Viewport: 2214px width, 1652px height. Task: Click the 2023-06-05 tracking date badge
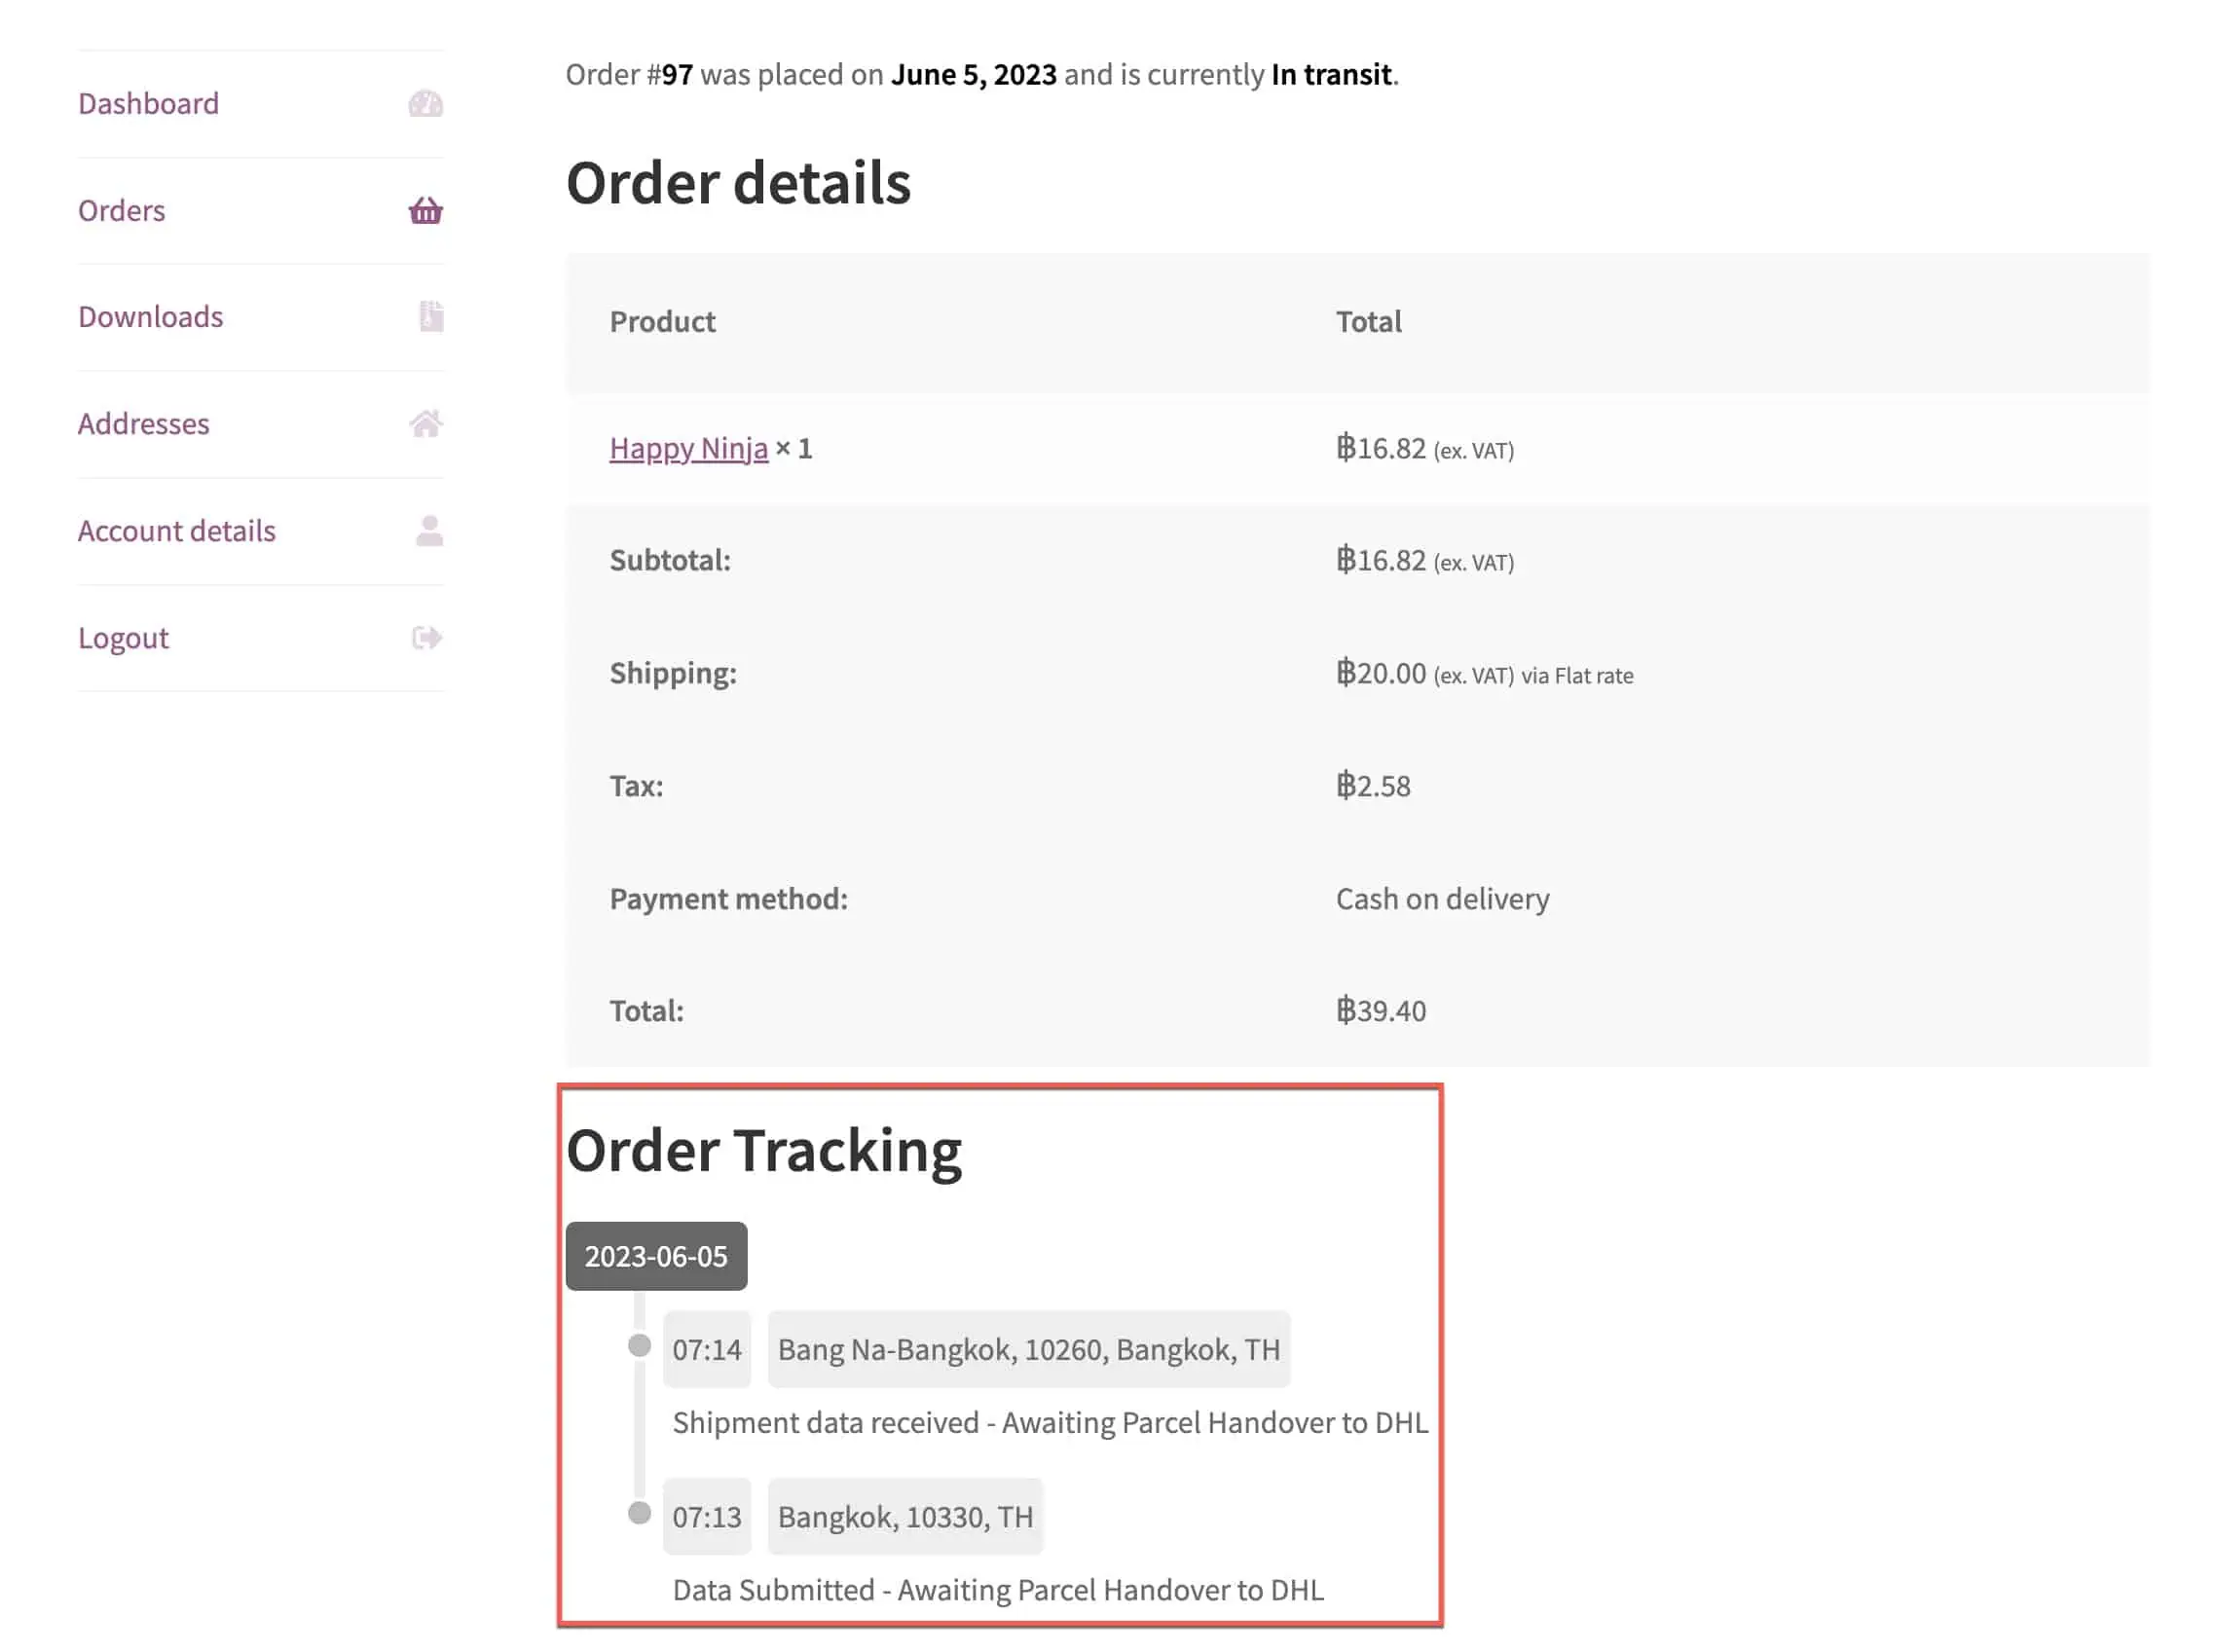coord(655,1256)
